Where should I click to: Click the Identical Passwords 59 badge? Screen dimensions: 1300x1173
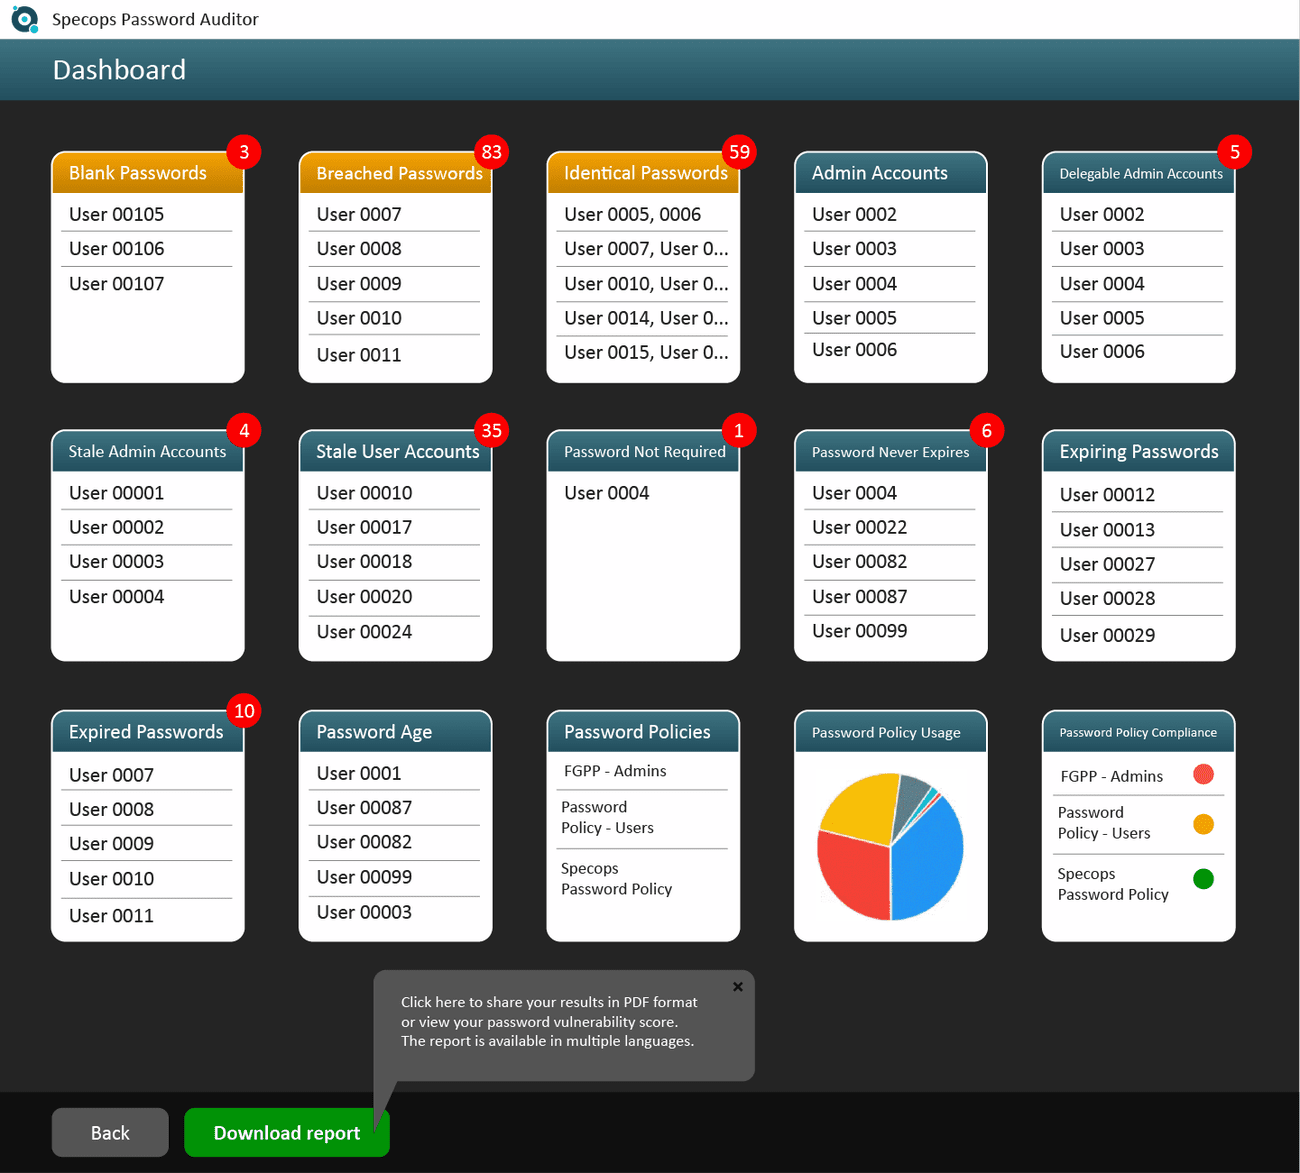pyautogui.click(x=739, y=152)
